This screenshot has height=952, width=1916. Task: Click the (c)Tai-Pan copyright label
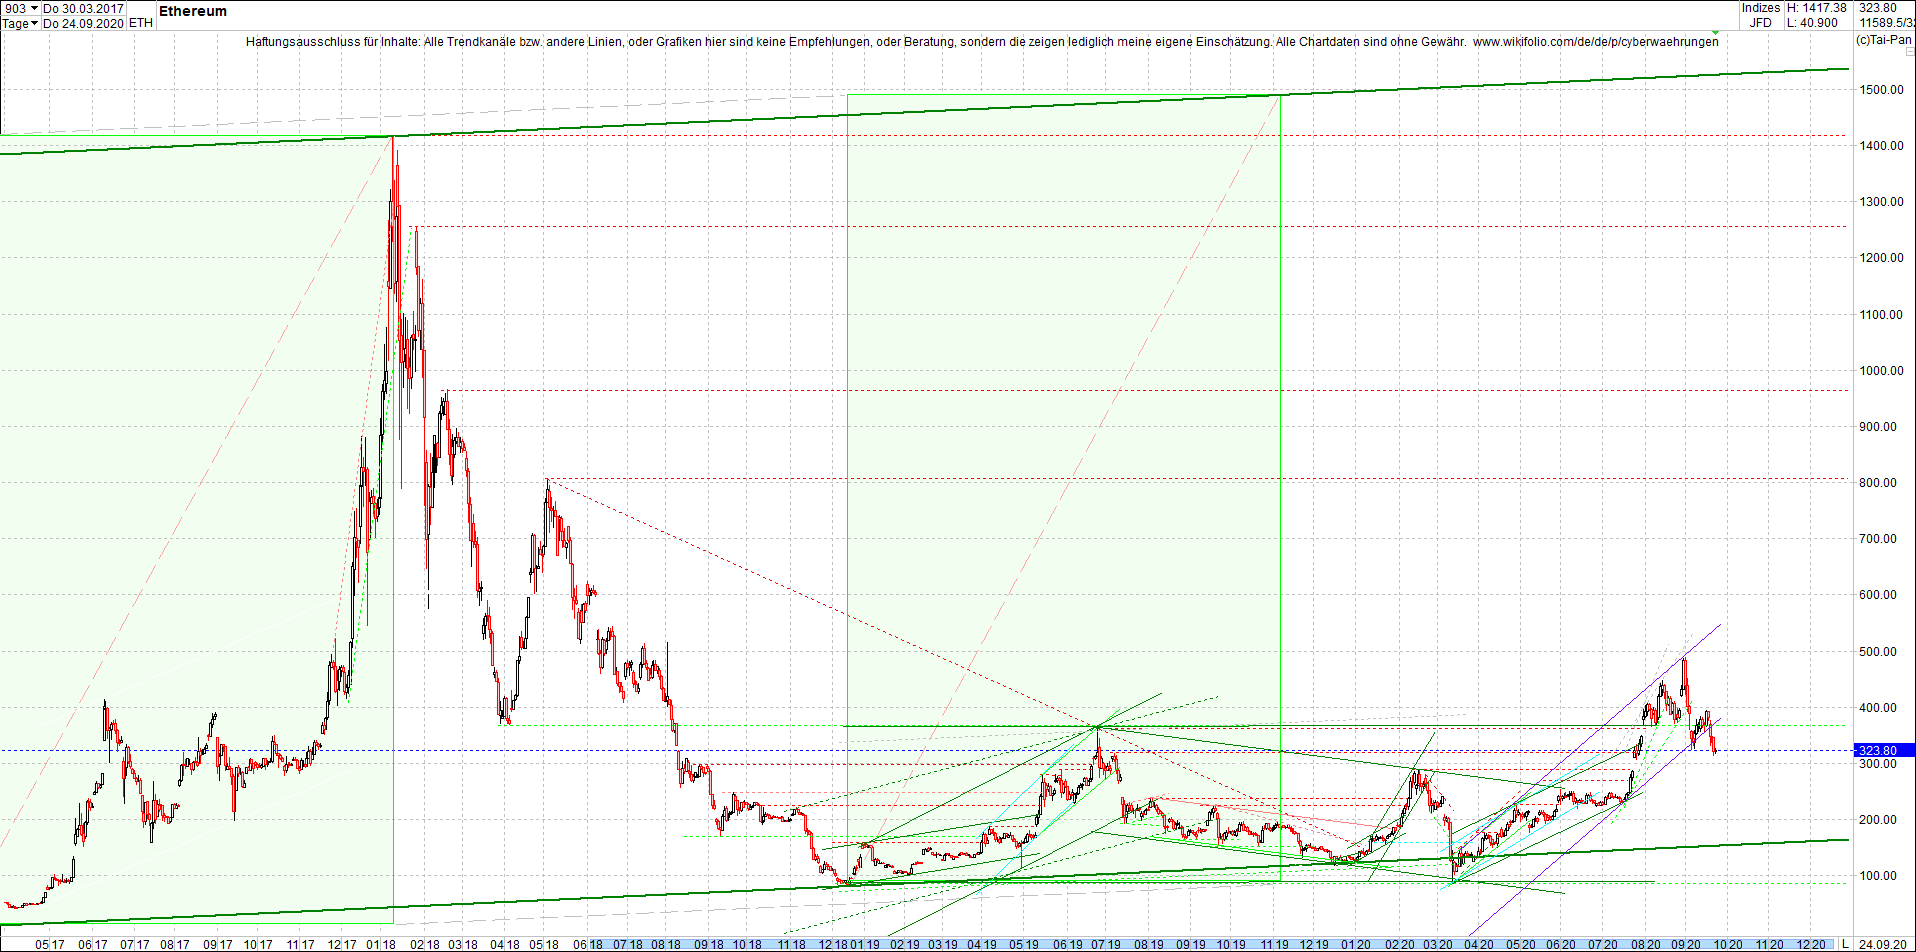click(x=1884, y=40)
